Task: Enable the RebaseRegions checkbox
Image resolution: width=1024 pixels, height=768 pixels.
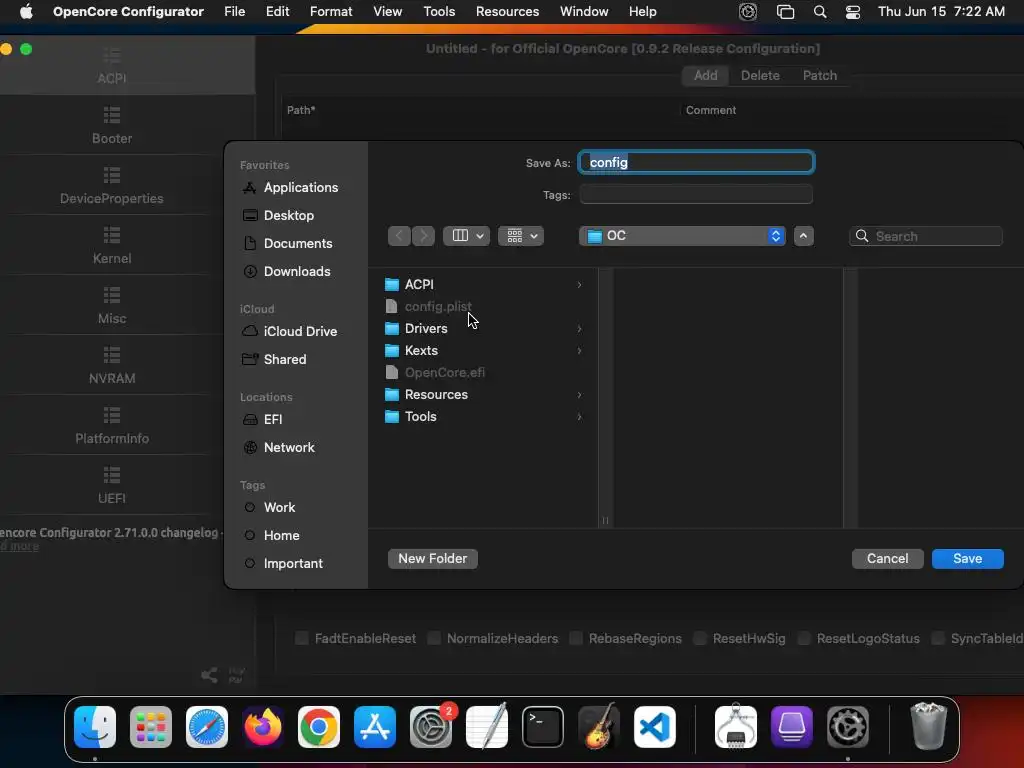Action: [576, 638]
